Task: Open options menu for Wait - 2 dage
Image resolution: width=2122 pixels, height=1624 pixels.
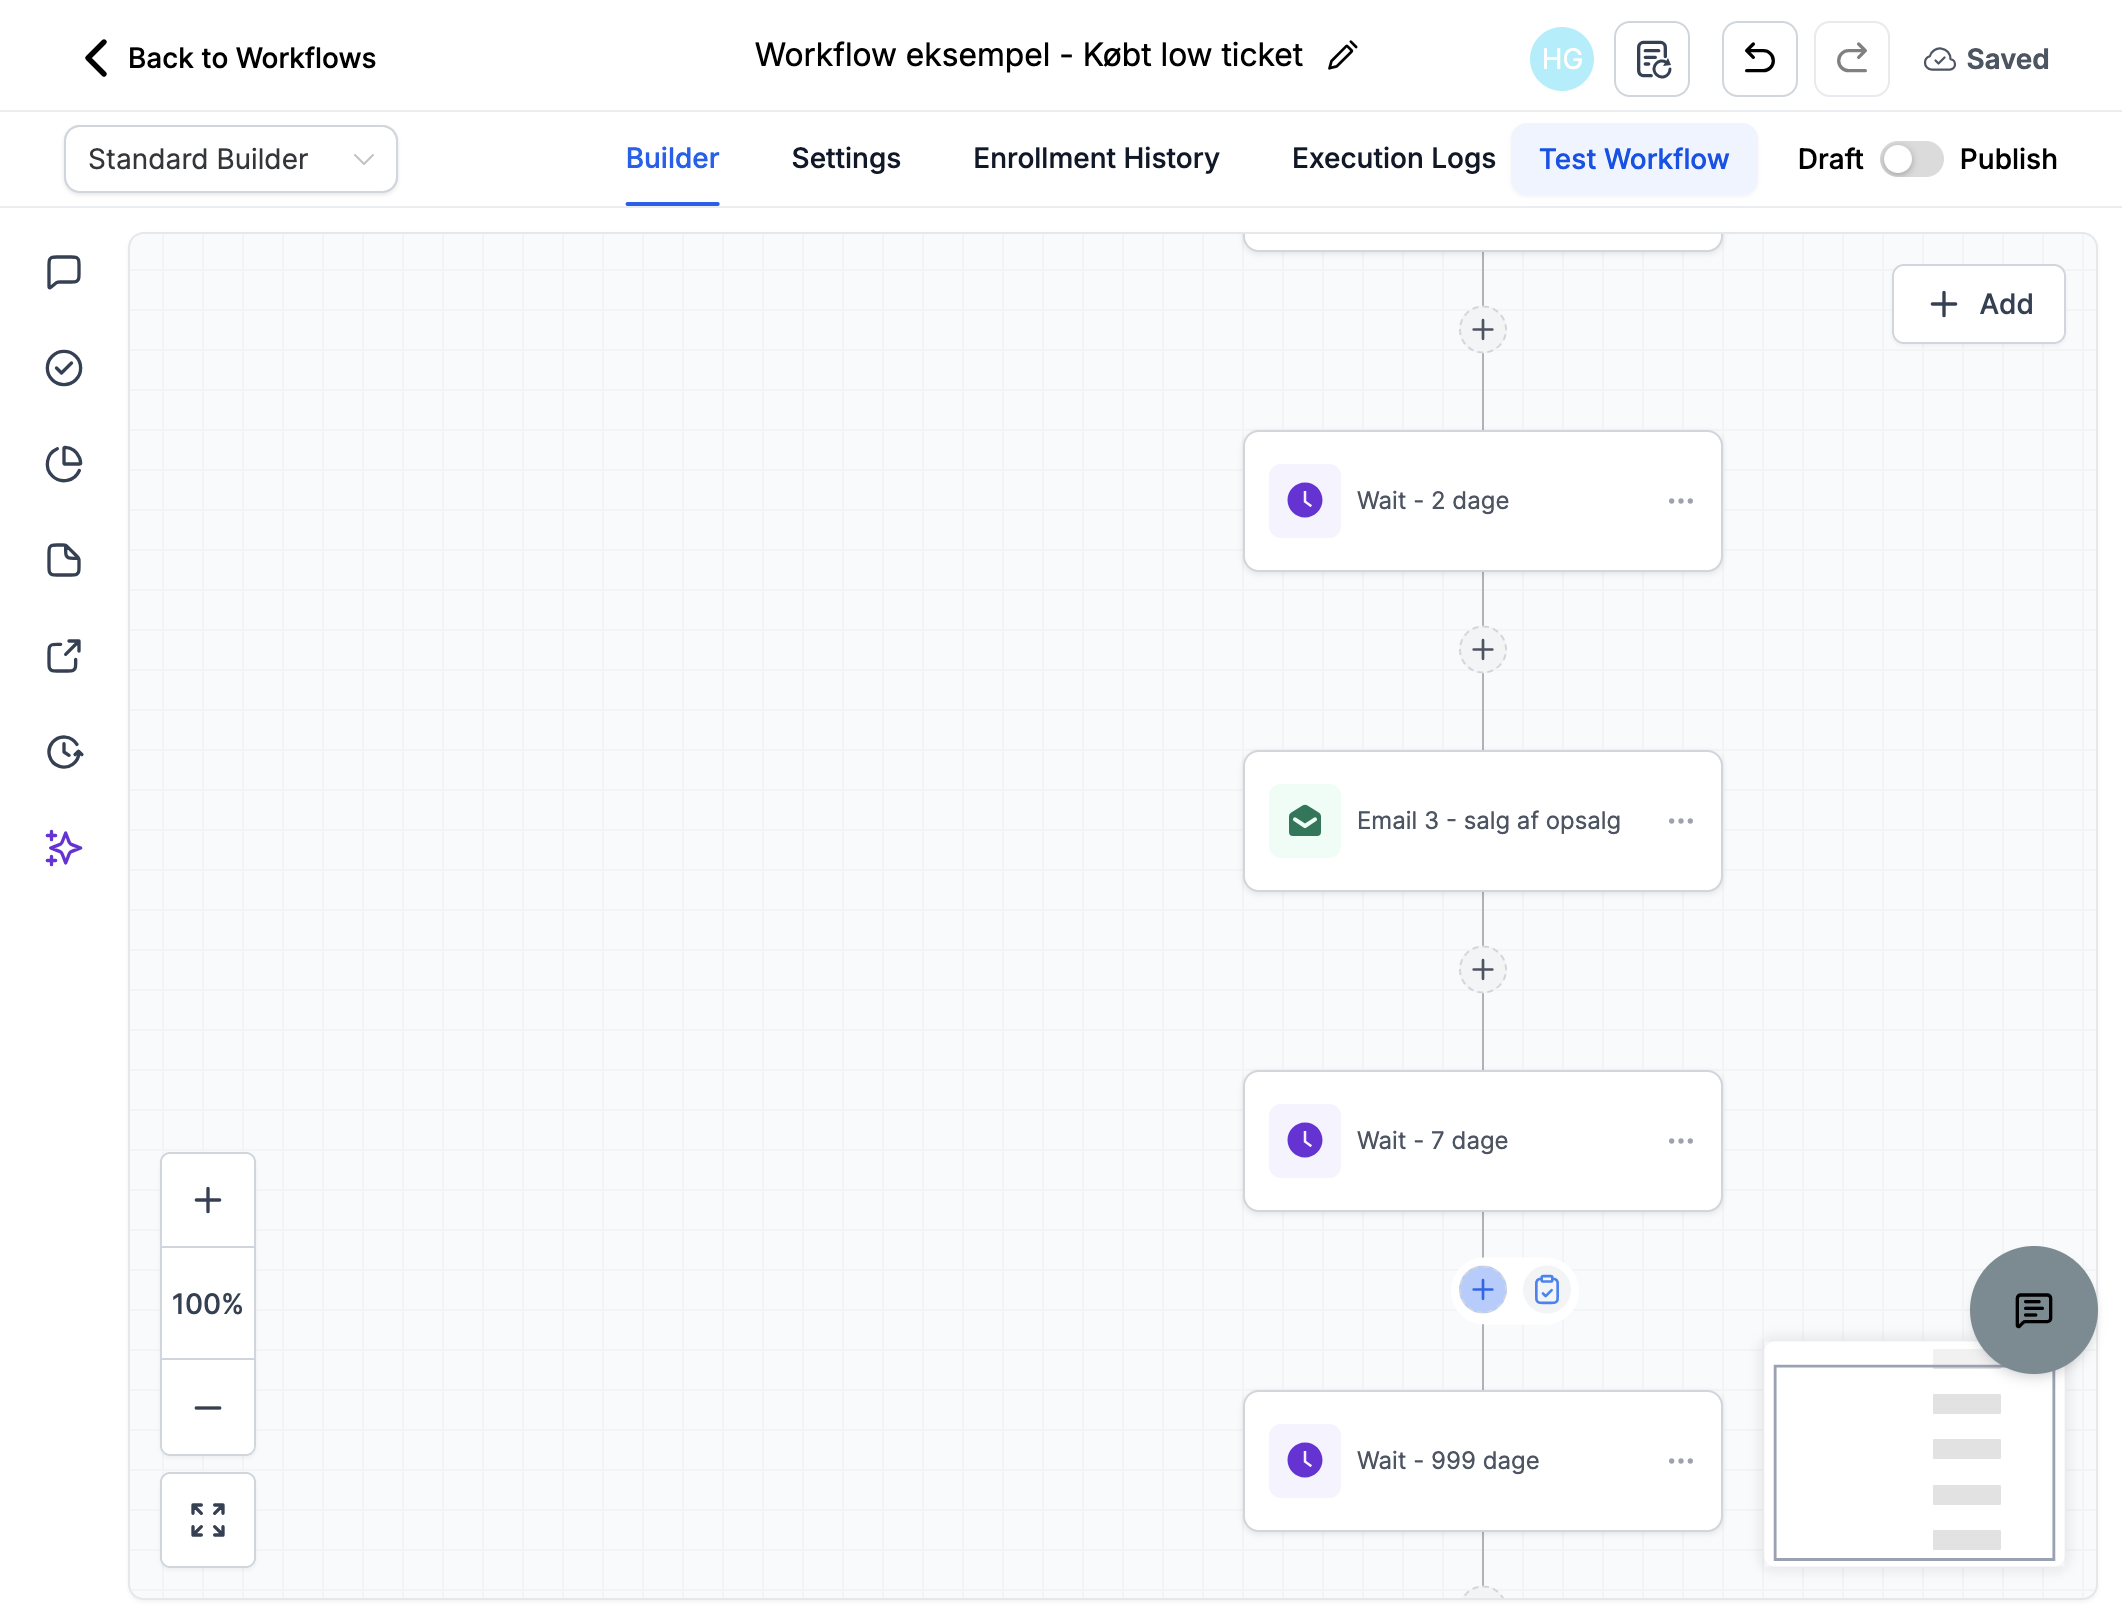Action: pos(1681,501)
